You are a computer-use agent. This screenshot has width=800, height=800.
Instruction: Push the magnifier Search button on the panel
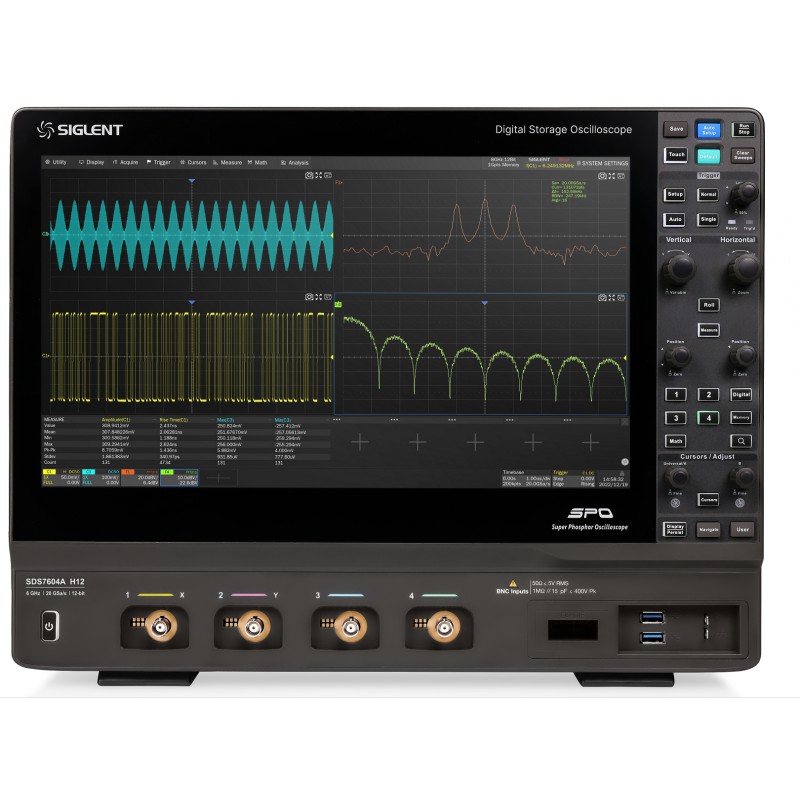coord(741,441)
